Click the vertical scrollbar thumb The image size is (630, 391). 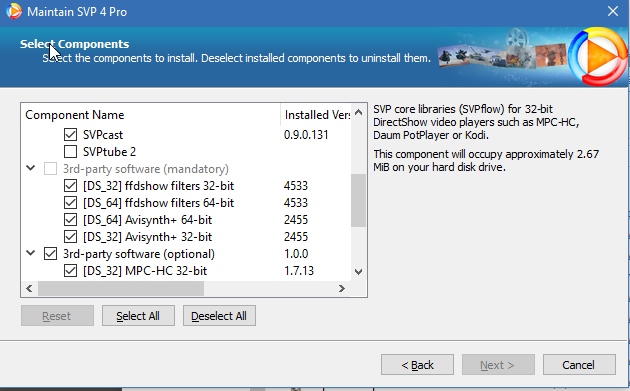[358, 201]
